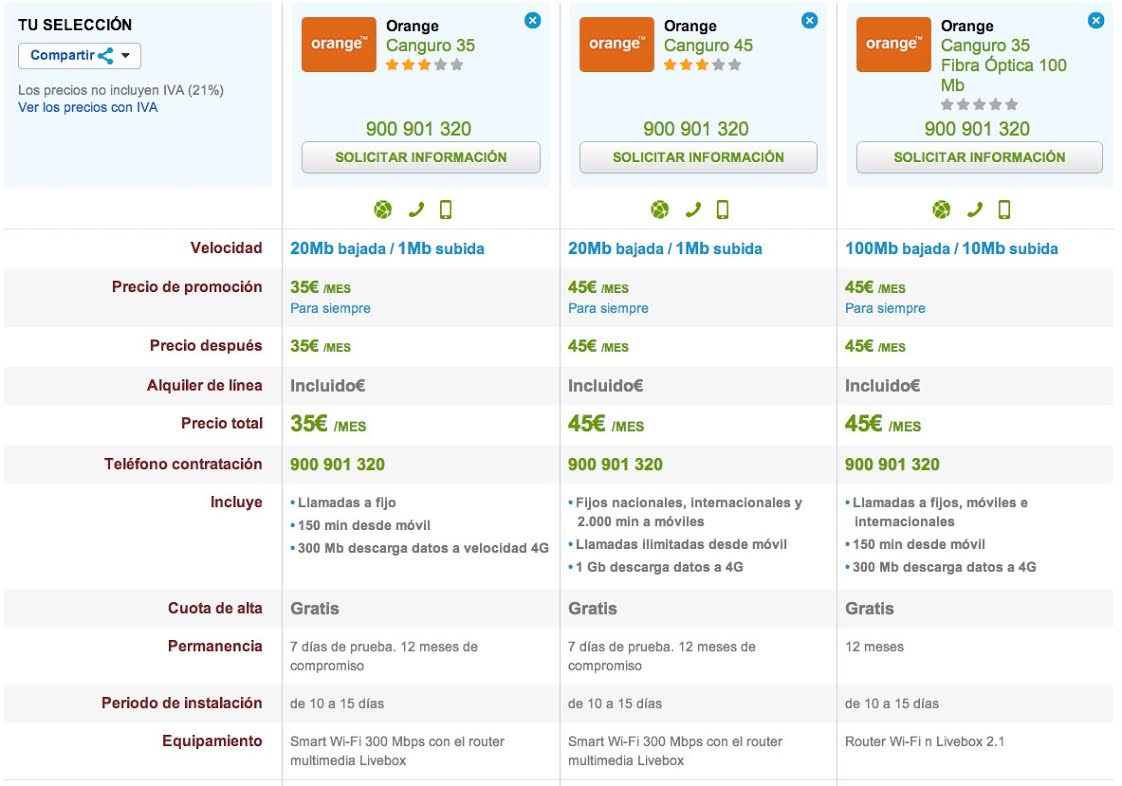
Task: Click Solicitar Información for Canguro 35
Action: coord(421,157)
